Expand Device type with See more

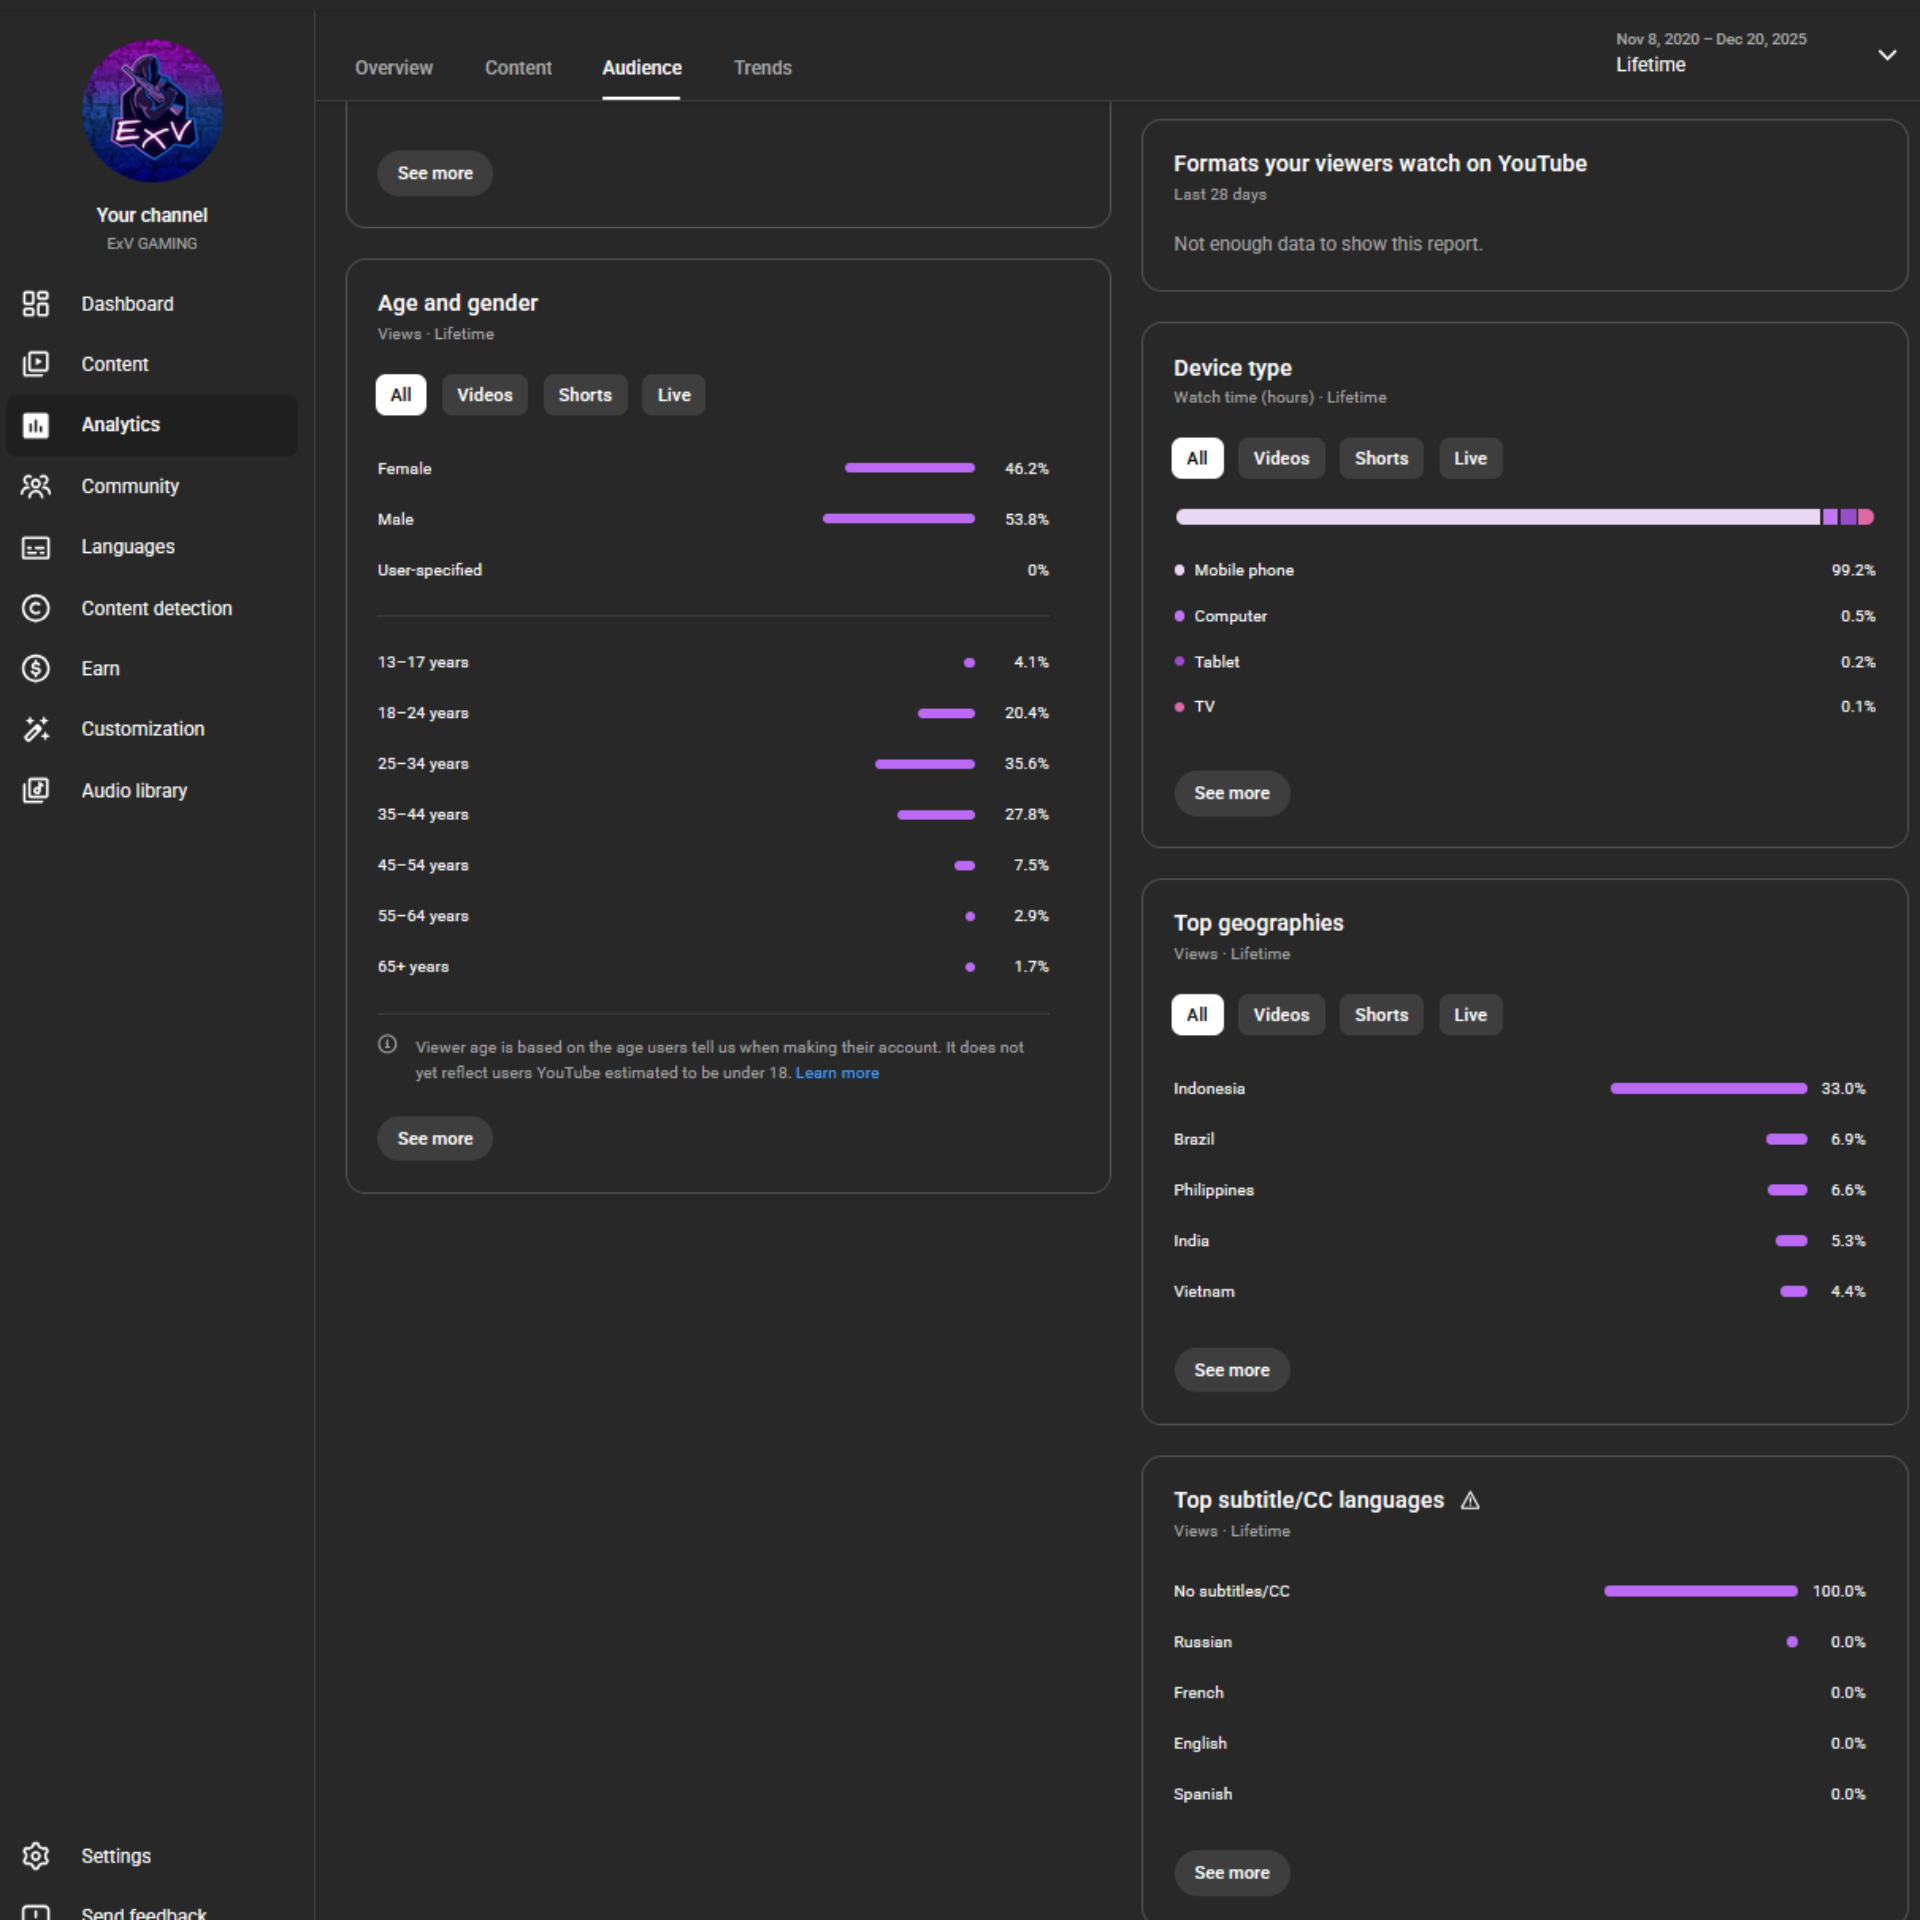[x=1231, y=793]
